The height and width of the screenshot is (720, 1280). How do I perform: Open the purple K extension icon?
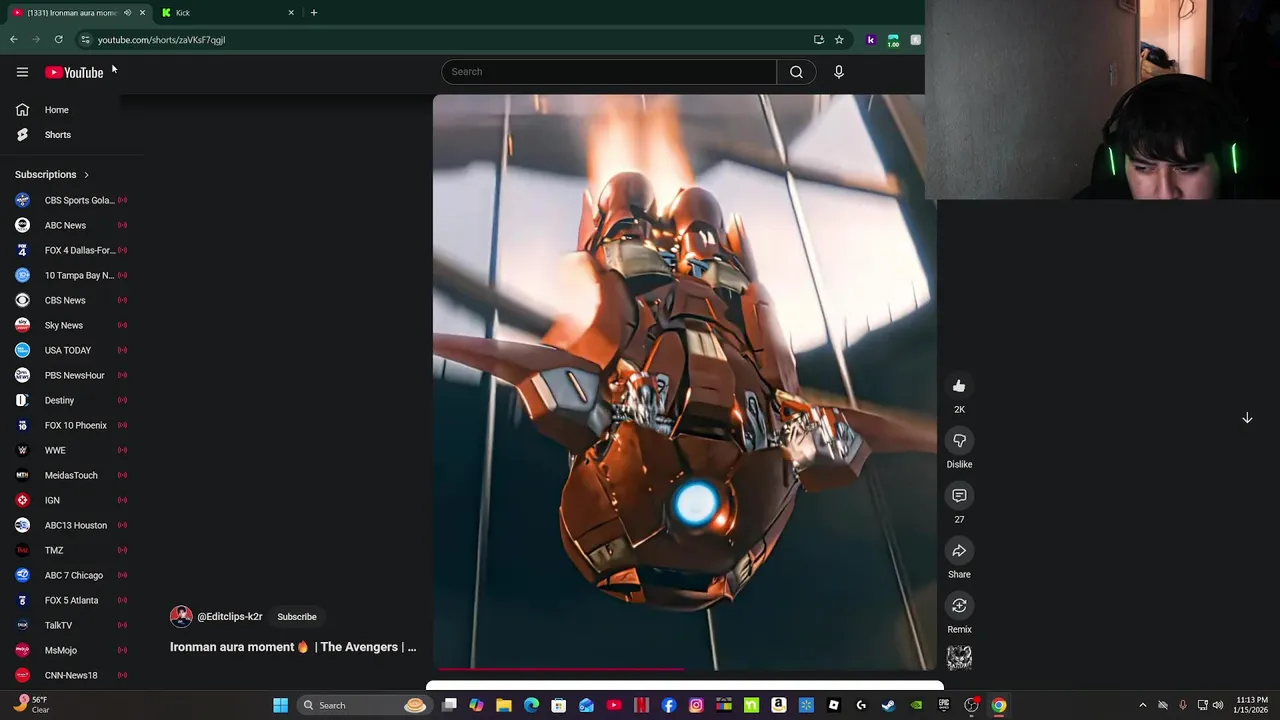click(x=871, y=40)
